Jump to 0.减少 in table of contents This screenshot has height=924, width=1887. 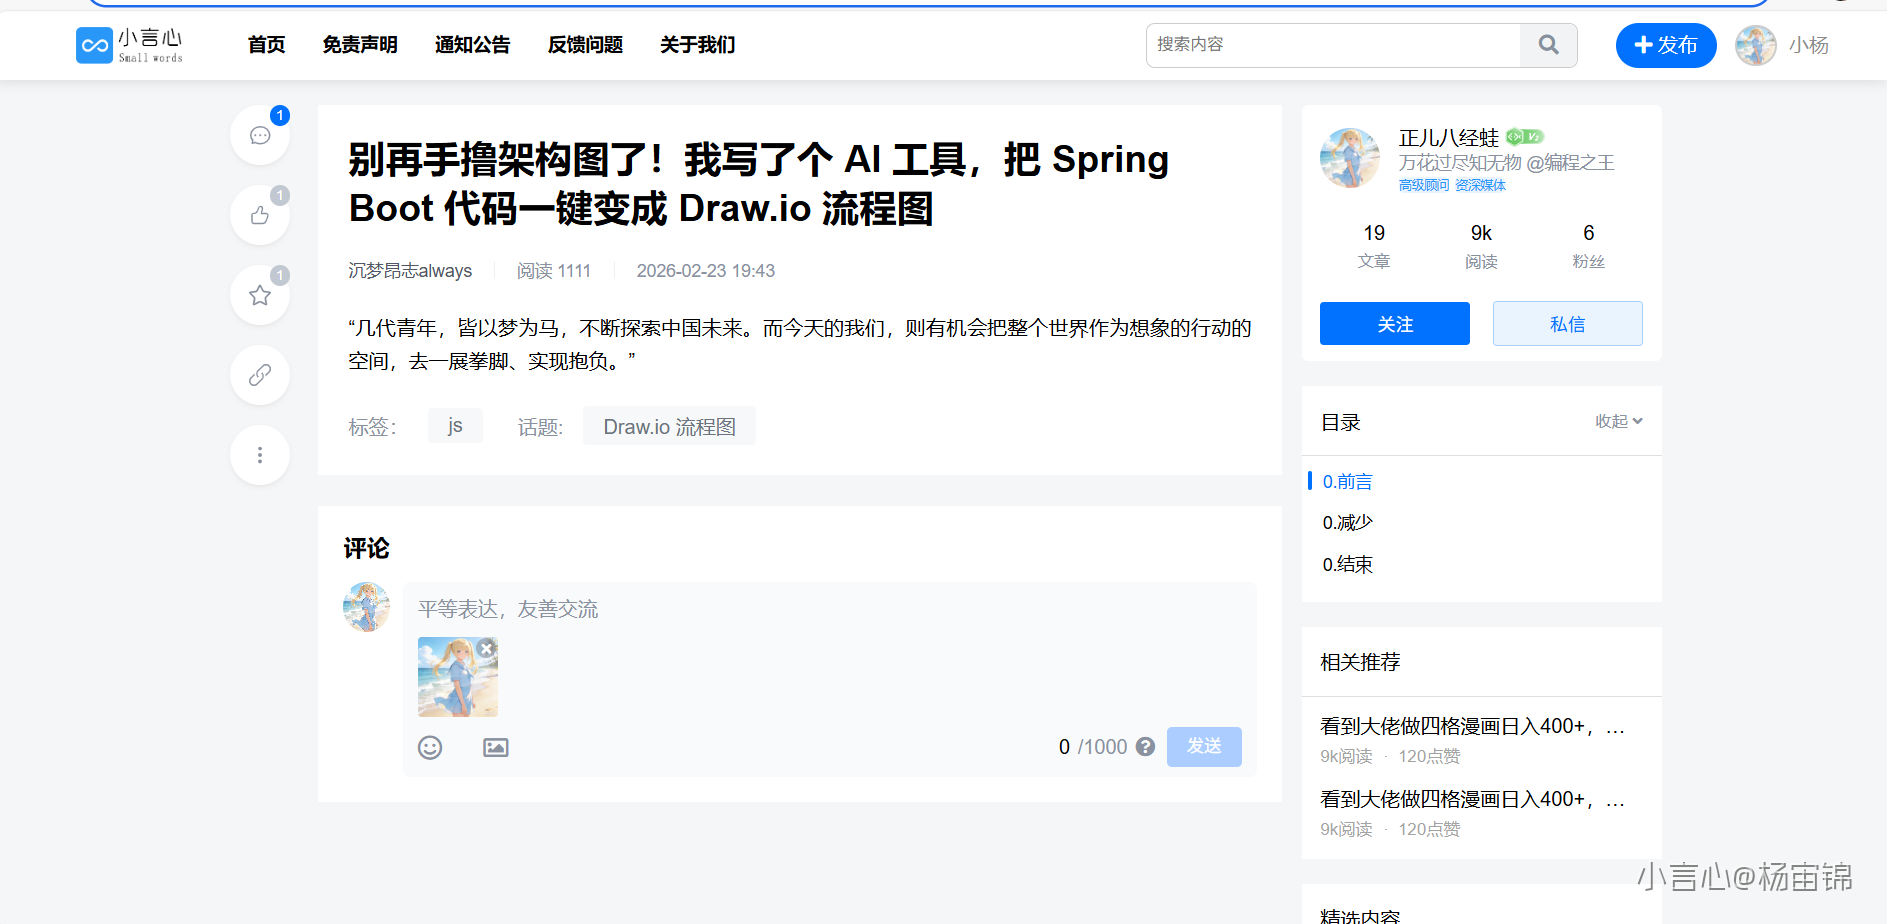(1348, 523)
